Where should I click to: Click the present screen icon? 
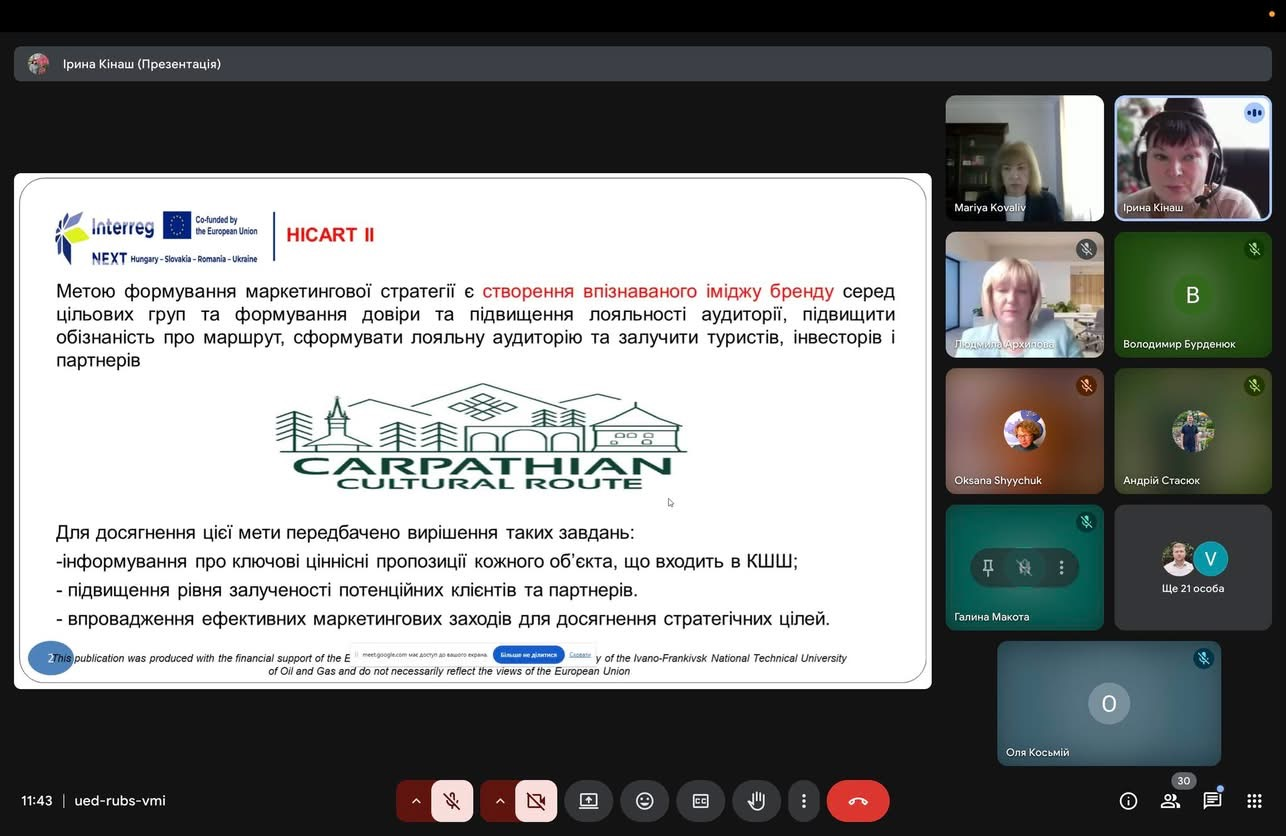pyautogui.click(x=588, y=801)
